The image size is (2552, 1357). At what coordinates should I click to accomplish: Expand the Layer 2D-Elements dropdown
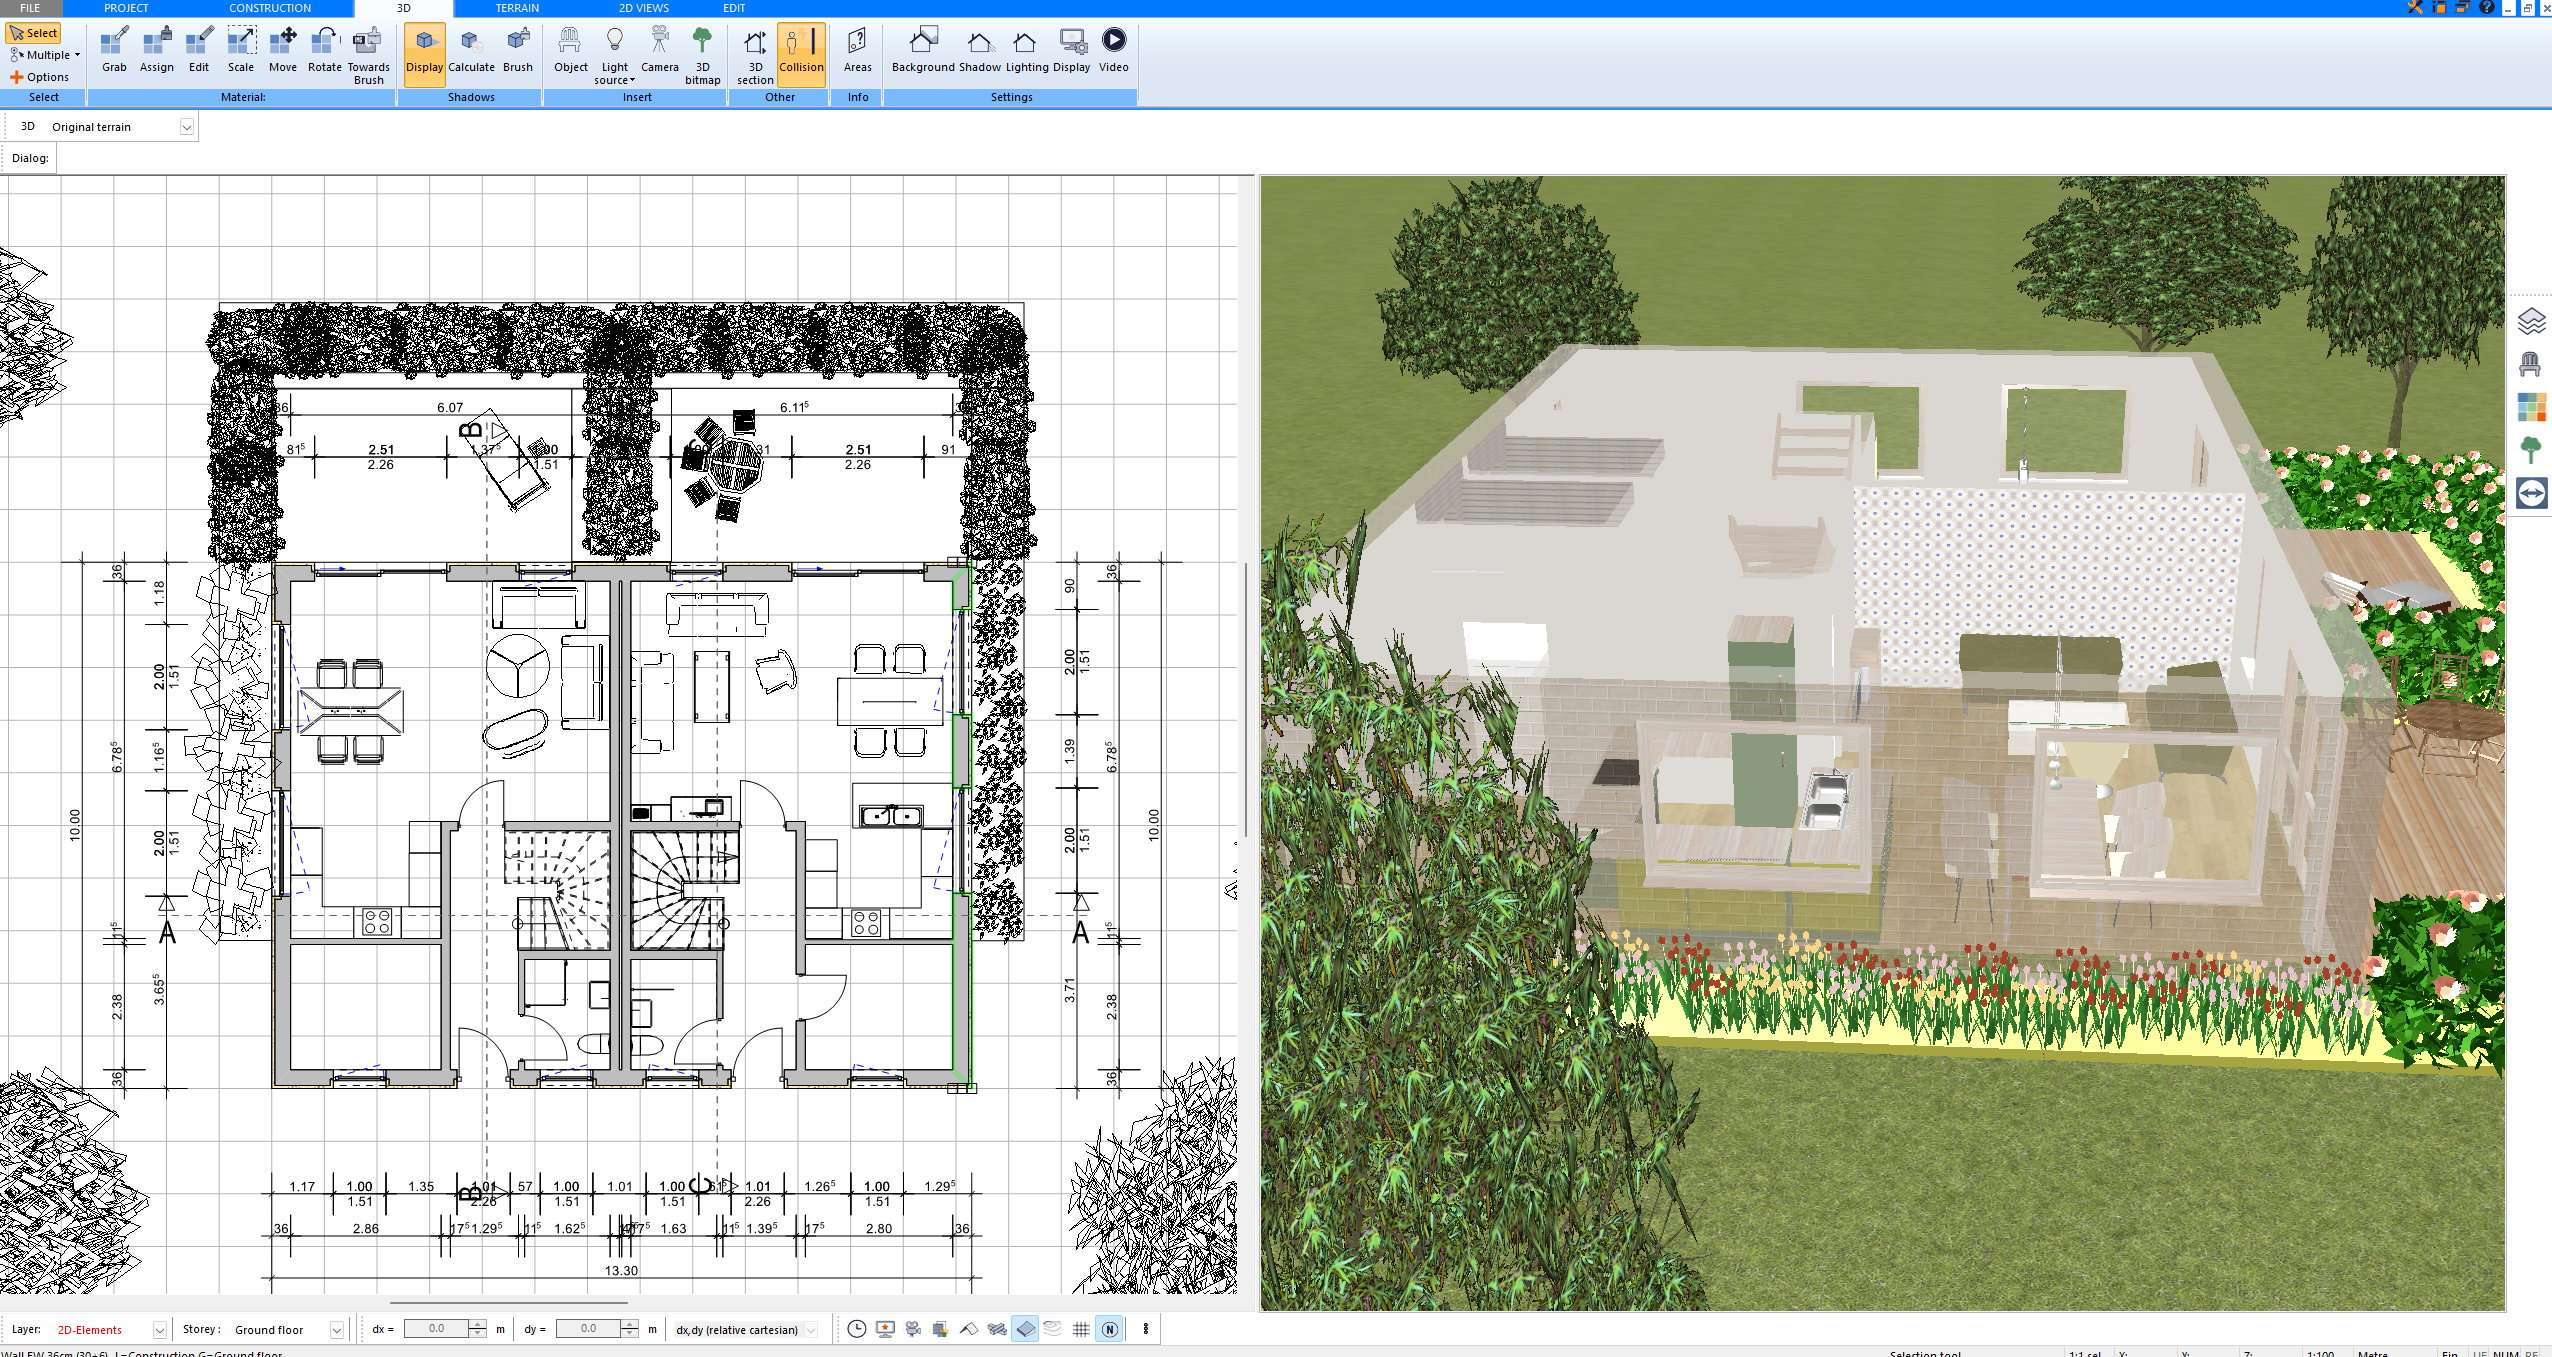coord(159,1330)
